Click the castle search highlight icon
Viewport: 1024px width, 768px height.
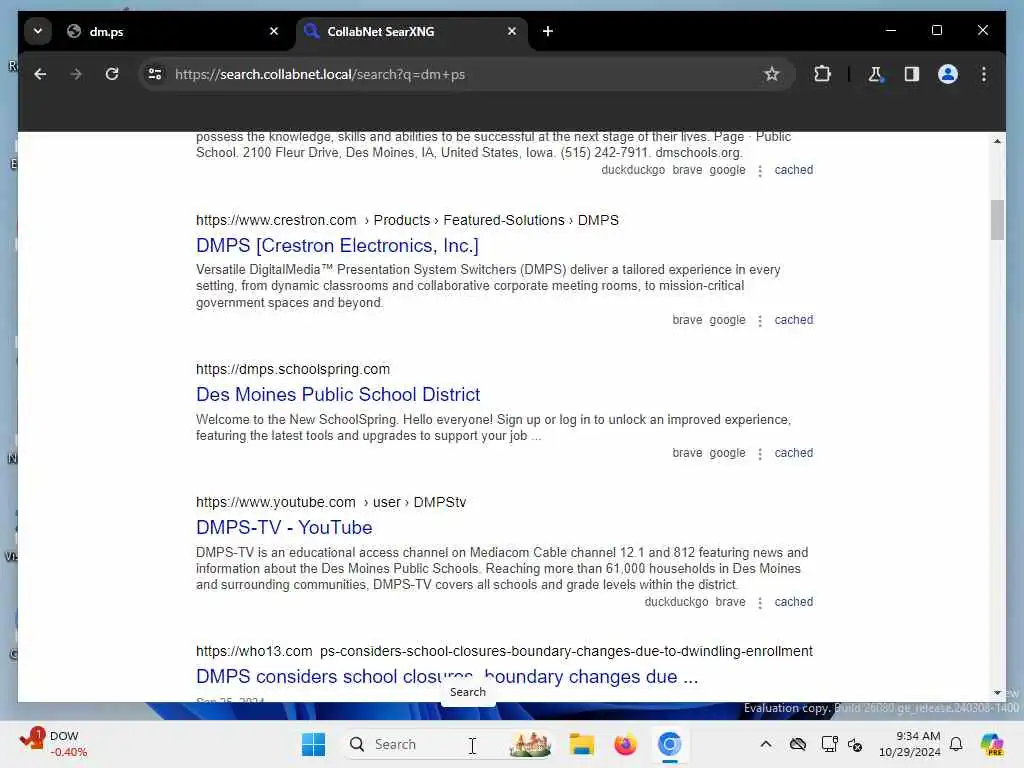530,744
